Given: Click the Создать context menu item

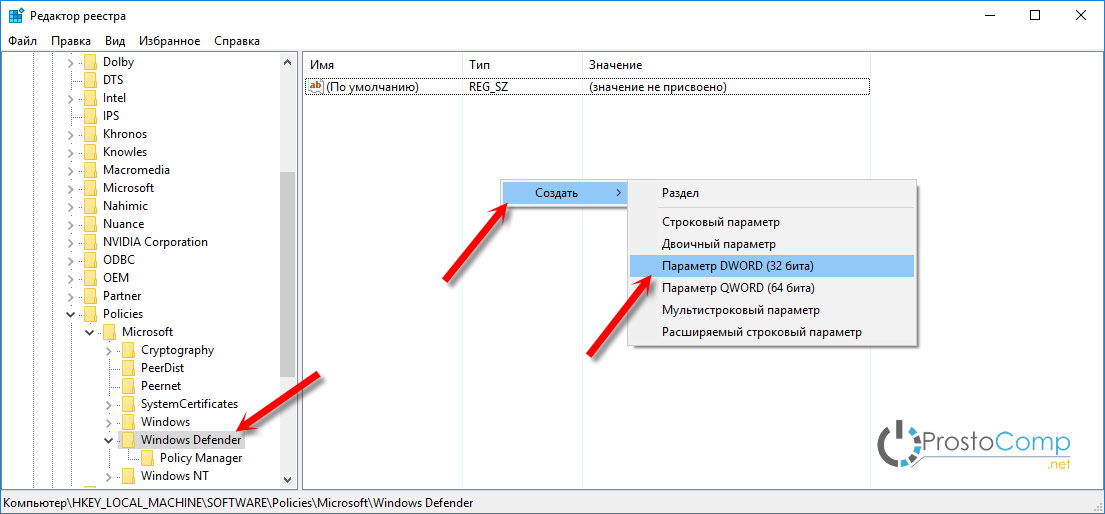Looking at the screenshot, I should [564, 193].
